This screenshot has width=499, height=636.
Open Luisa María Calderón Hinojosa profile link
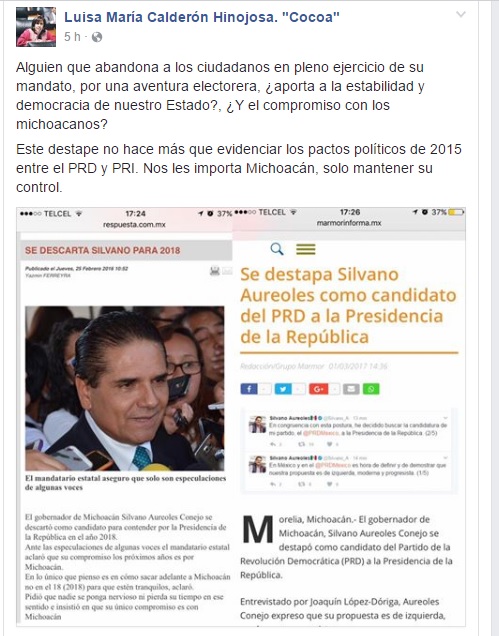click(202, 17)
